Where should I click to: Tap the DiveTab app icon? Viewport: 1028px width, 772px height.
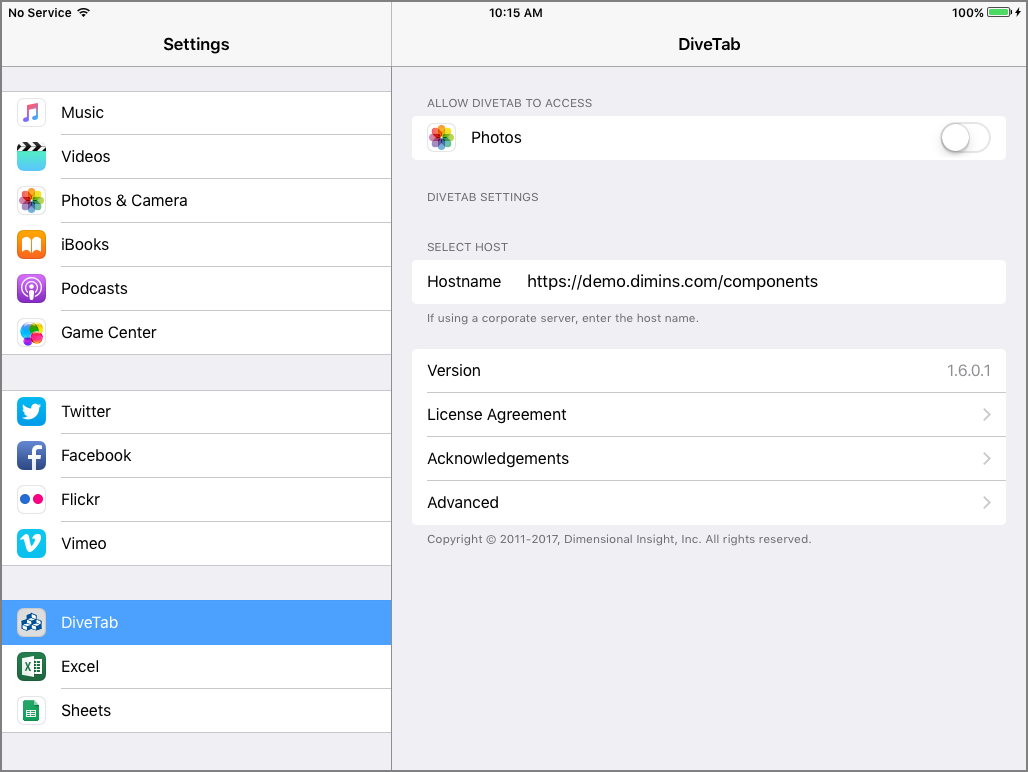(x=31, y=623)
